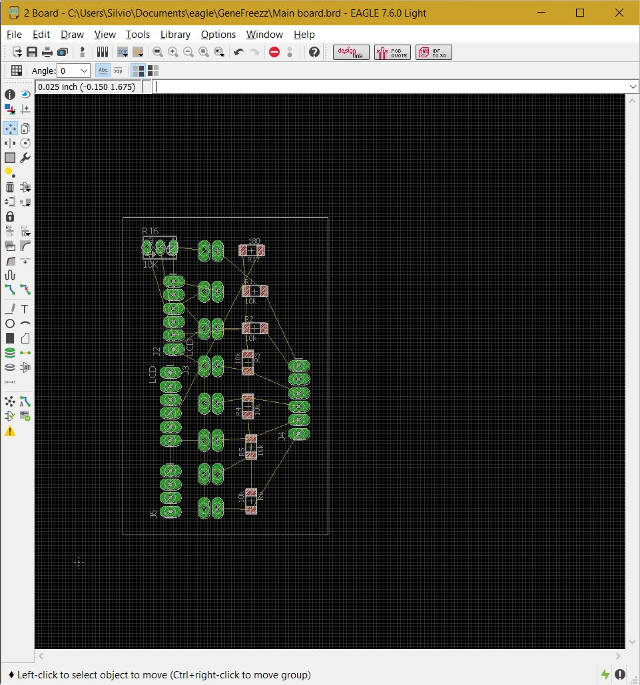The image size is (640, 685).
Task: Click the Zoom to fit icon
Action: click(158, 52)
